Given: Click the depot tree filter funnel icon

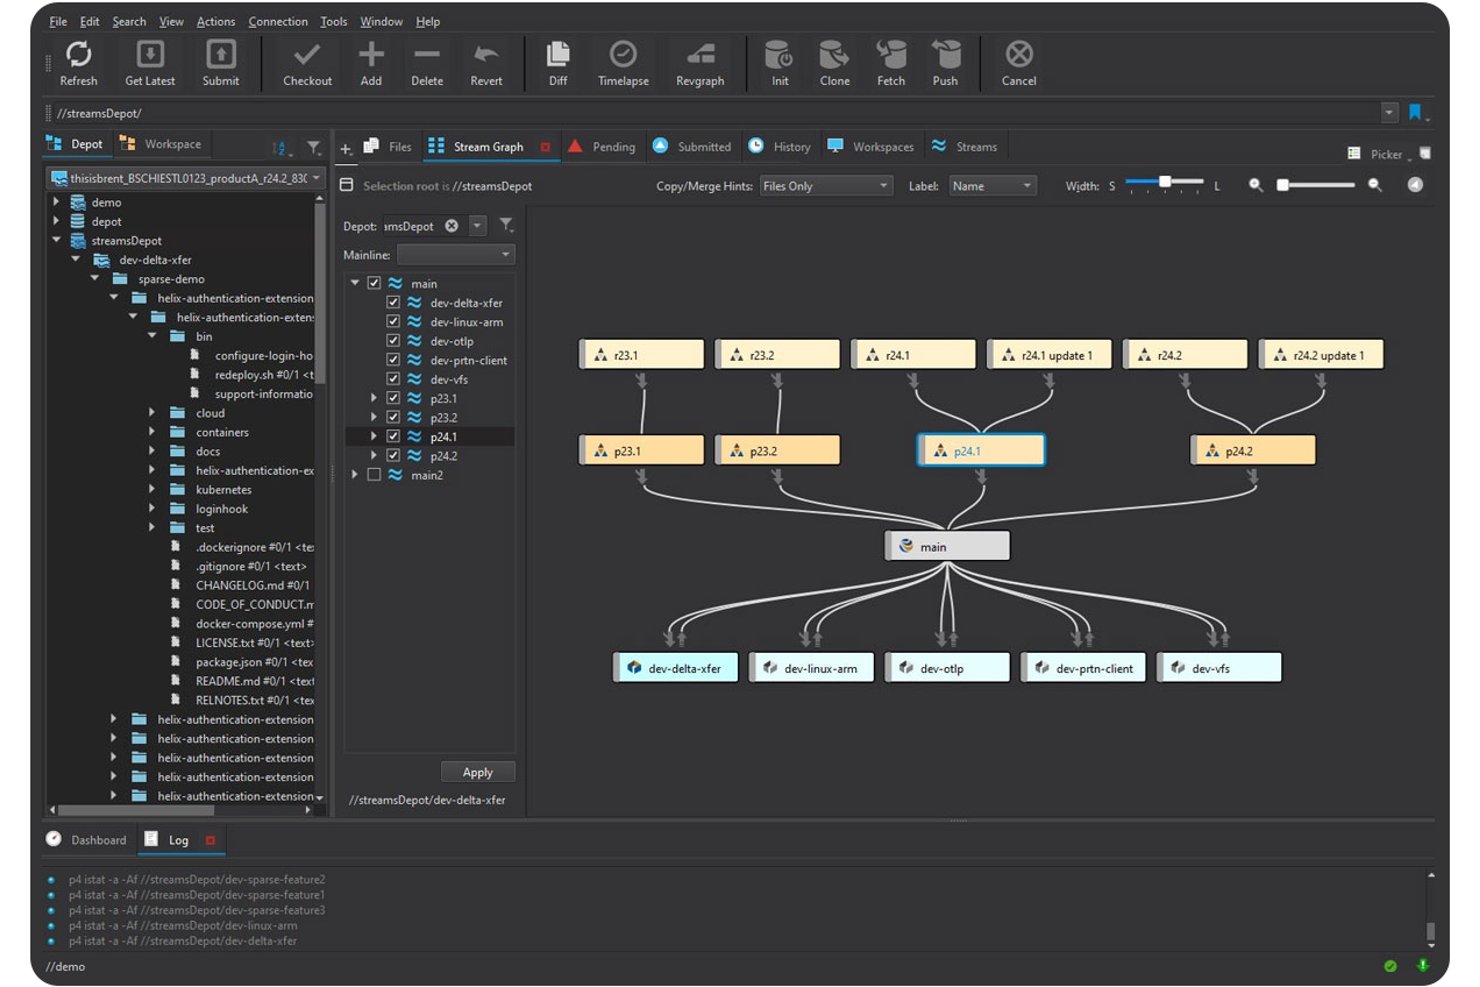Looking at the screenshot, I should click(314, 147).
